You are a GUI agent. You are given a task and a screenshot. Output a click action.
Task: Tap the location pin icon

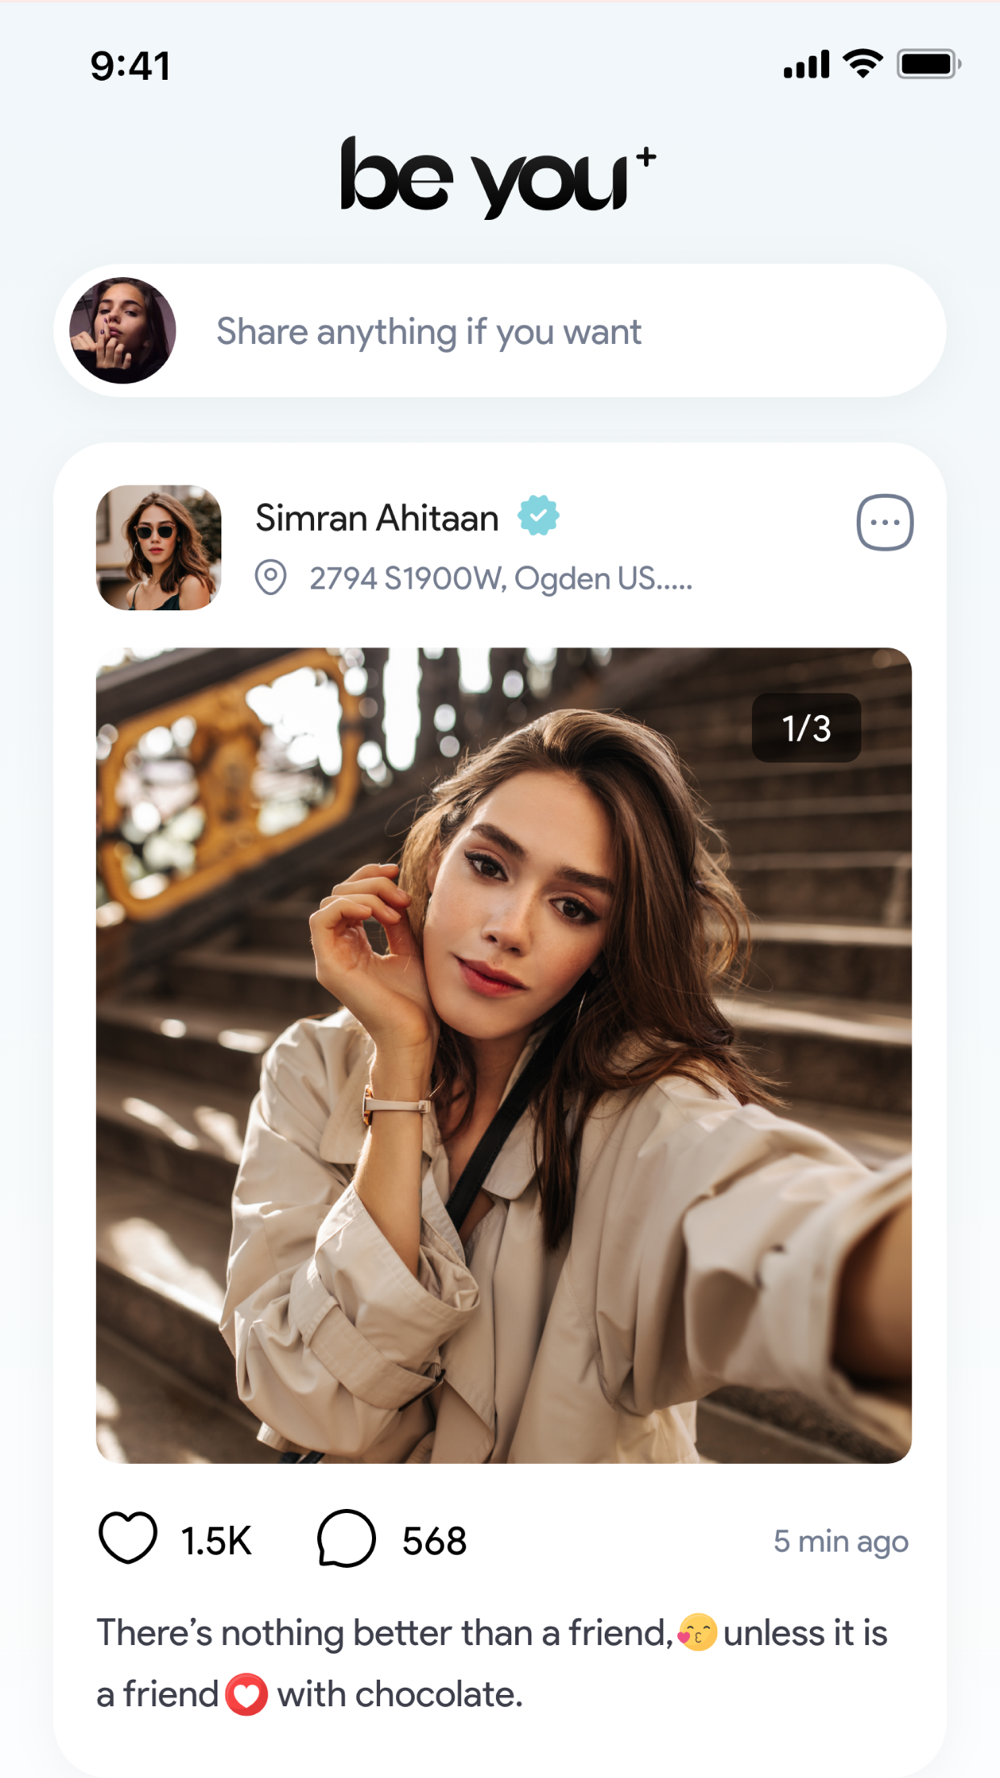tap(270, 577)
